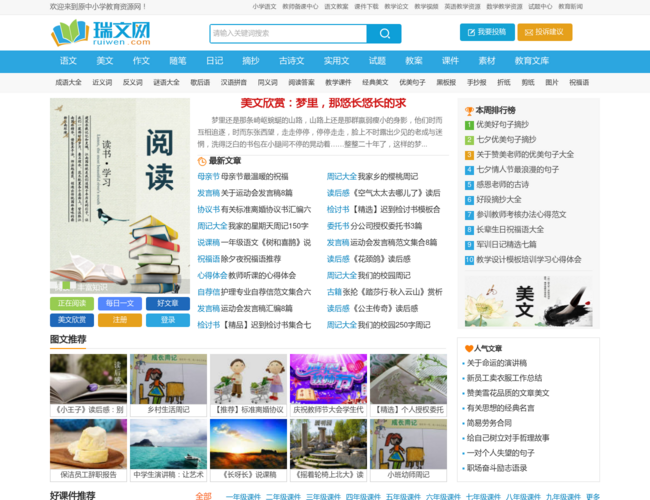Open thumbnail 【精选】个人授权委托
The height and width of the screenshot is (500, 650).
[408, 385]
